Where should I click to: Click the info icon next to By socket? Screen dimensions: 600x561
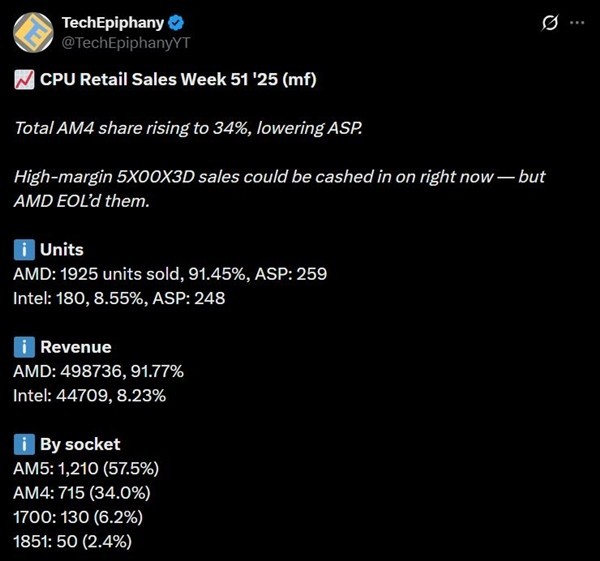(23, 444)
